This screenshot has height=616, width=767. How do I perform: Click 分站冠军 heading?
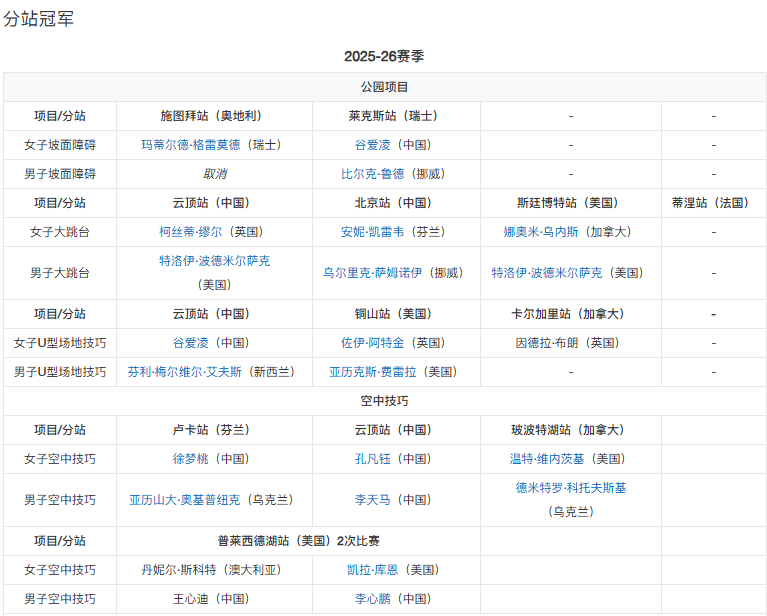pos(38,19)
